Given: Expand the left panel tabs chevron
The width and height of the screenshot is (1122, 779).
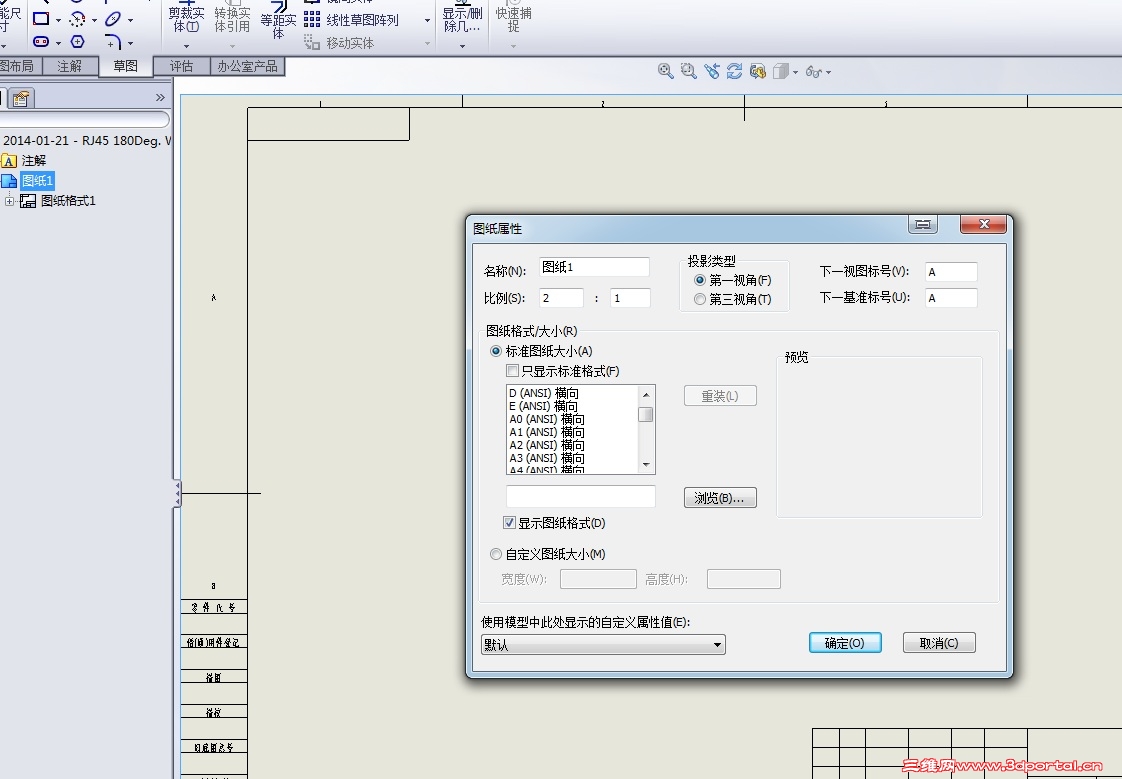Looking at the screenshot, I should coord(160,97).
